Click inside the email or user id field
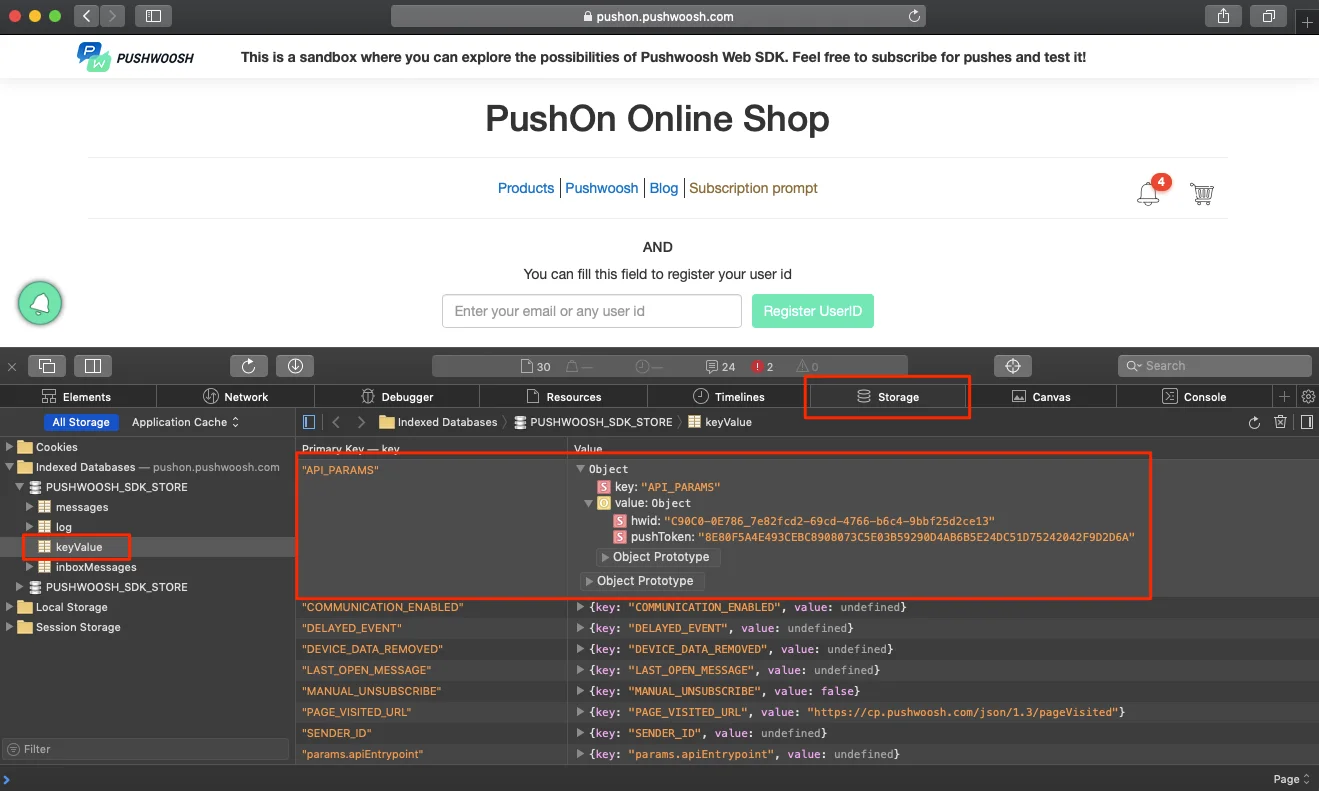The image size is (1319, 791). coord(591,311)
